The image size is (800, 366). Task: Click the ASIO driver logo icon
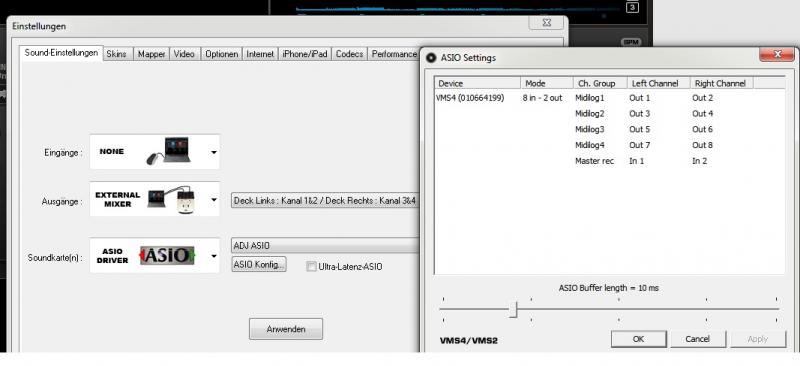167,255
